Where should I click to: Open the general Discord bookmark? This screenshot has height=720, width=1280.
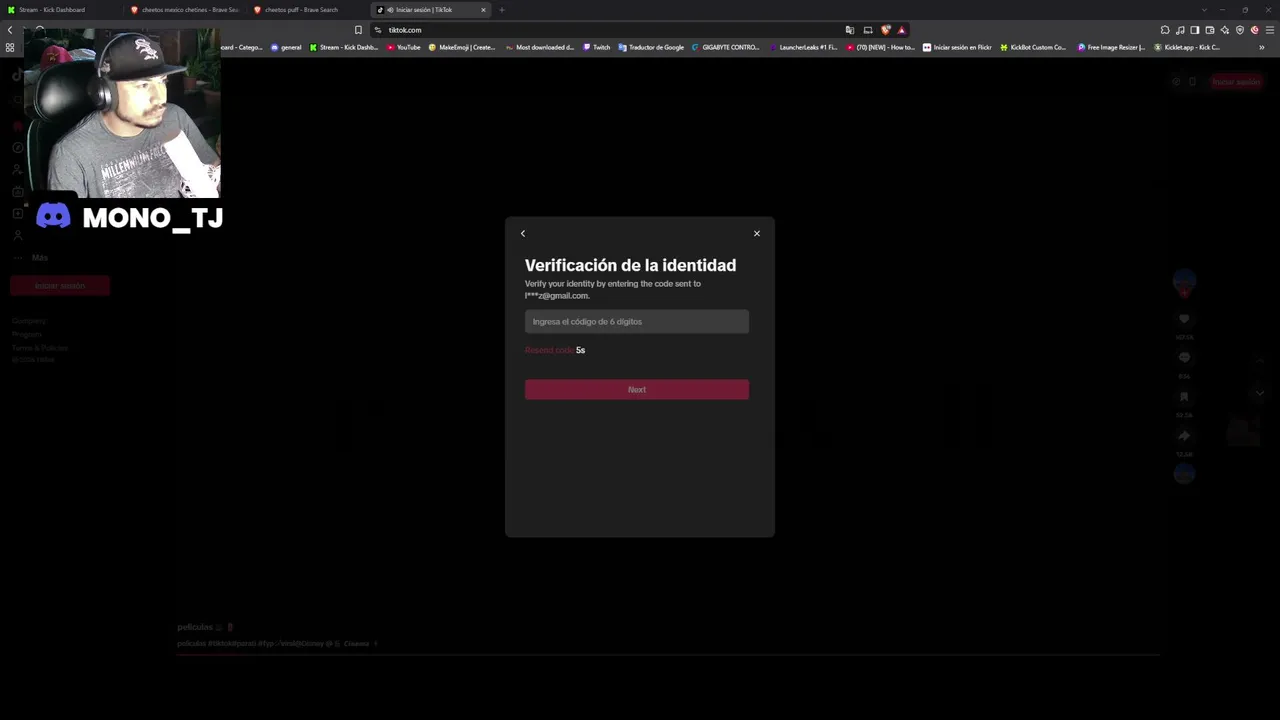(x=286, y=47)
